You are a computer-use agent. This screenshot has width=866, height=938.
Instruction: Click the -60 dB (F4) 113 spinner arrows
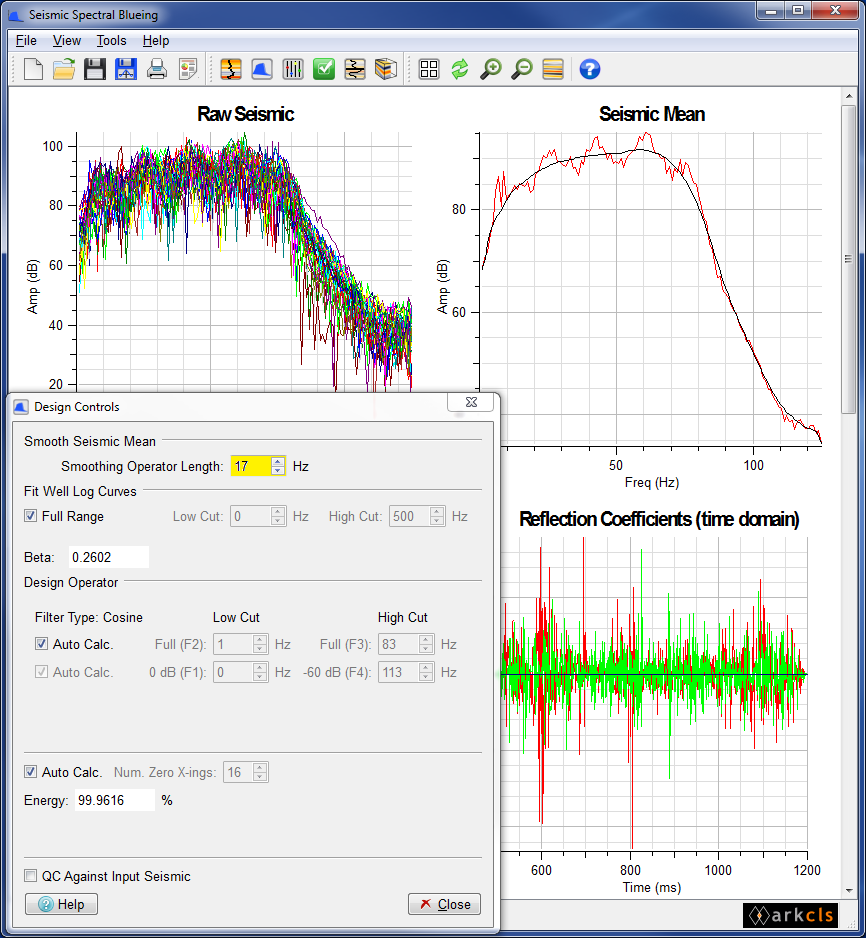tap(426, 672)
